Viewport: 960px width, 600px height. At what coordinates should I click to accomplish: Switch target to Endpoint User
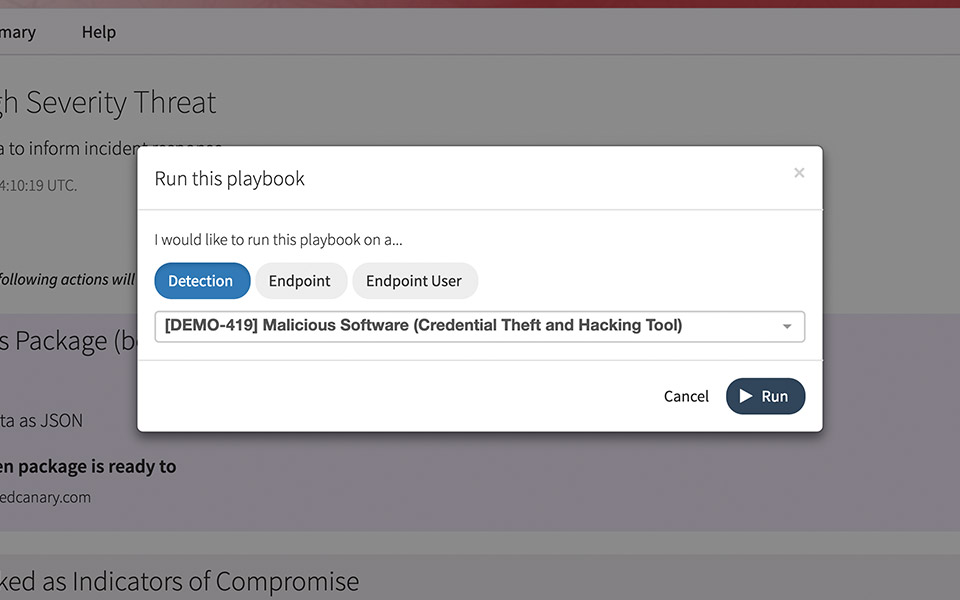(x=414, y=281)
